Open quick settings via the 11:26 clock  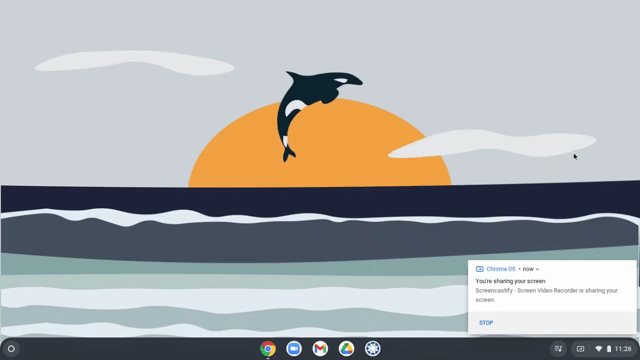coord(623,349)
